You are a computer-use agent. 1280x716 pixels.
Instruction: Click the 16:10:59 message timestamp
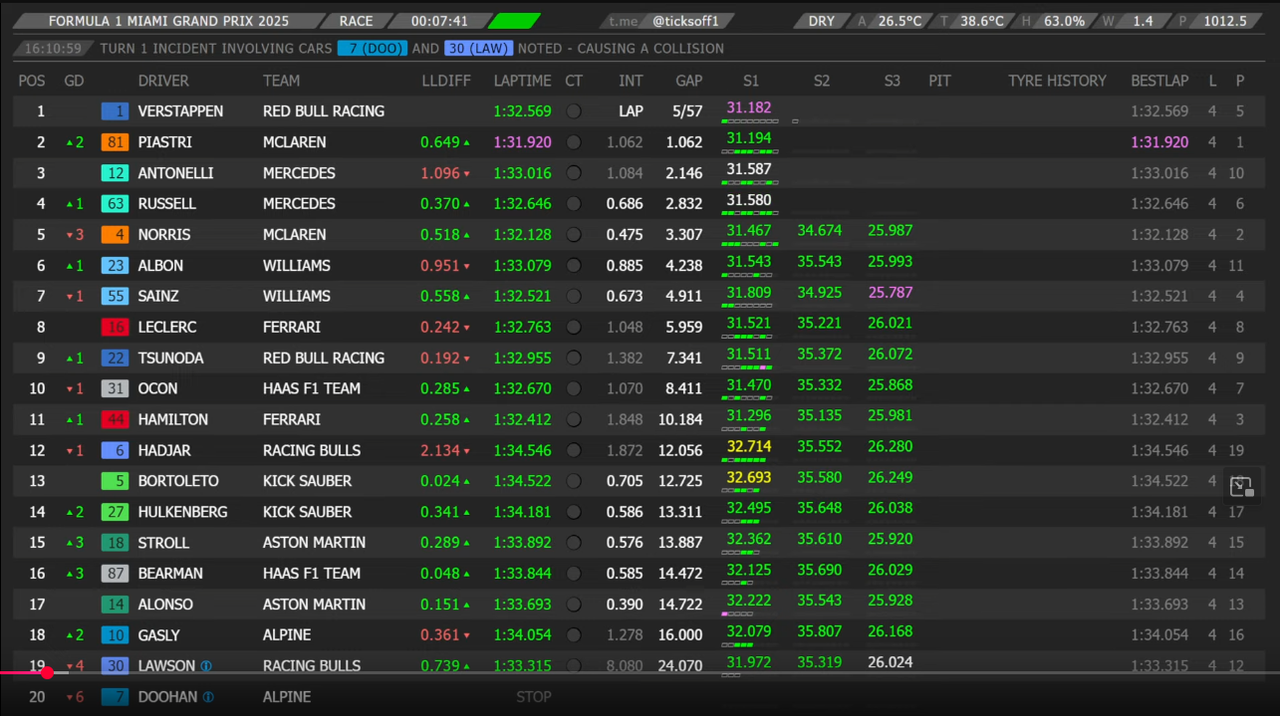point(53,48)
